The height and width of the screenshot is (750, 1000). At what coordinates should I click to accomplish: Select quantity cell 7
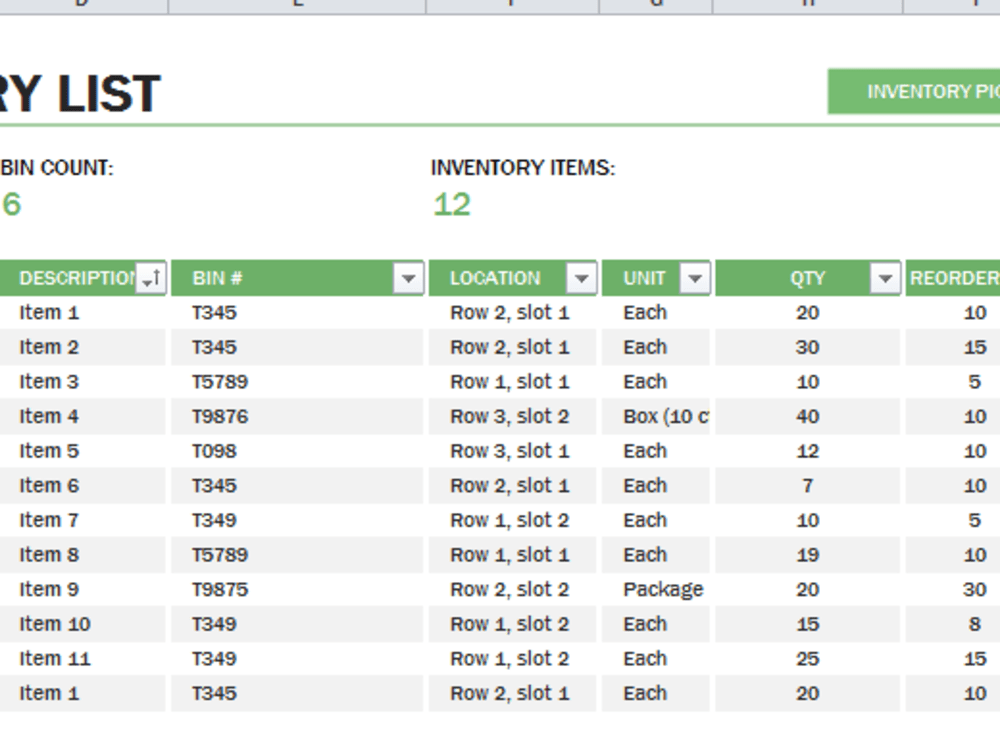tap(807, 486)
